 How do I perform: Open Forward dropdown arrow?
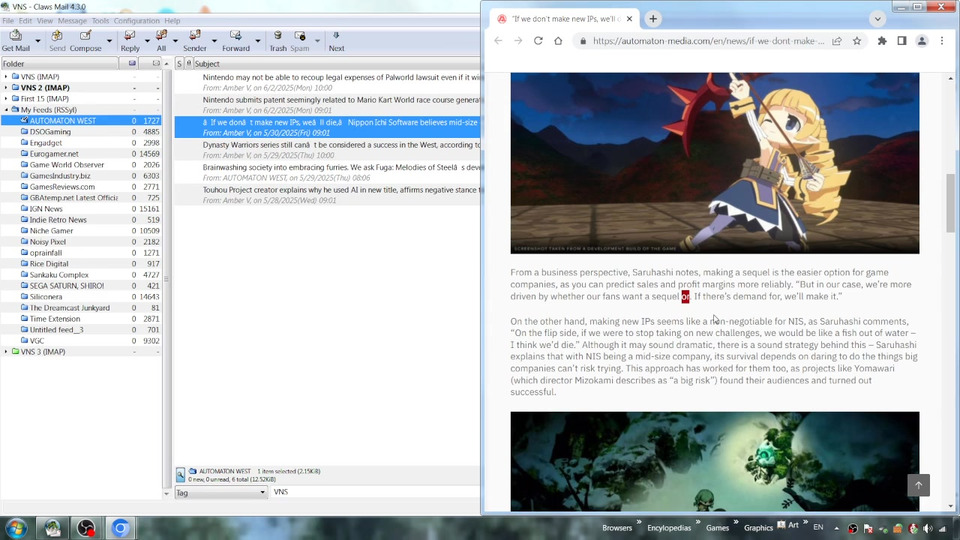tap(258, 41)
